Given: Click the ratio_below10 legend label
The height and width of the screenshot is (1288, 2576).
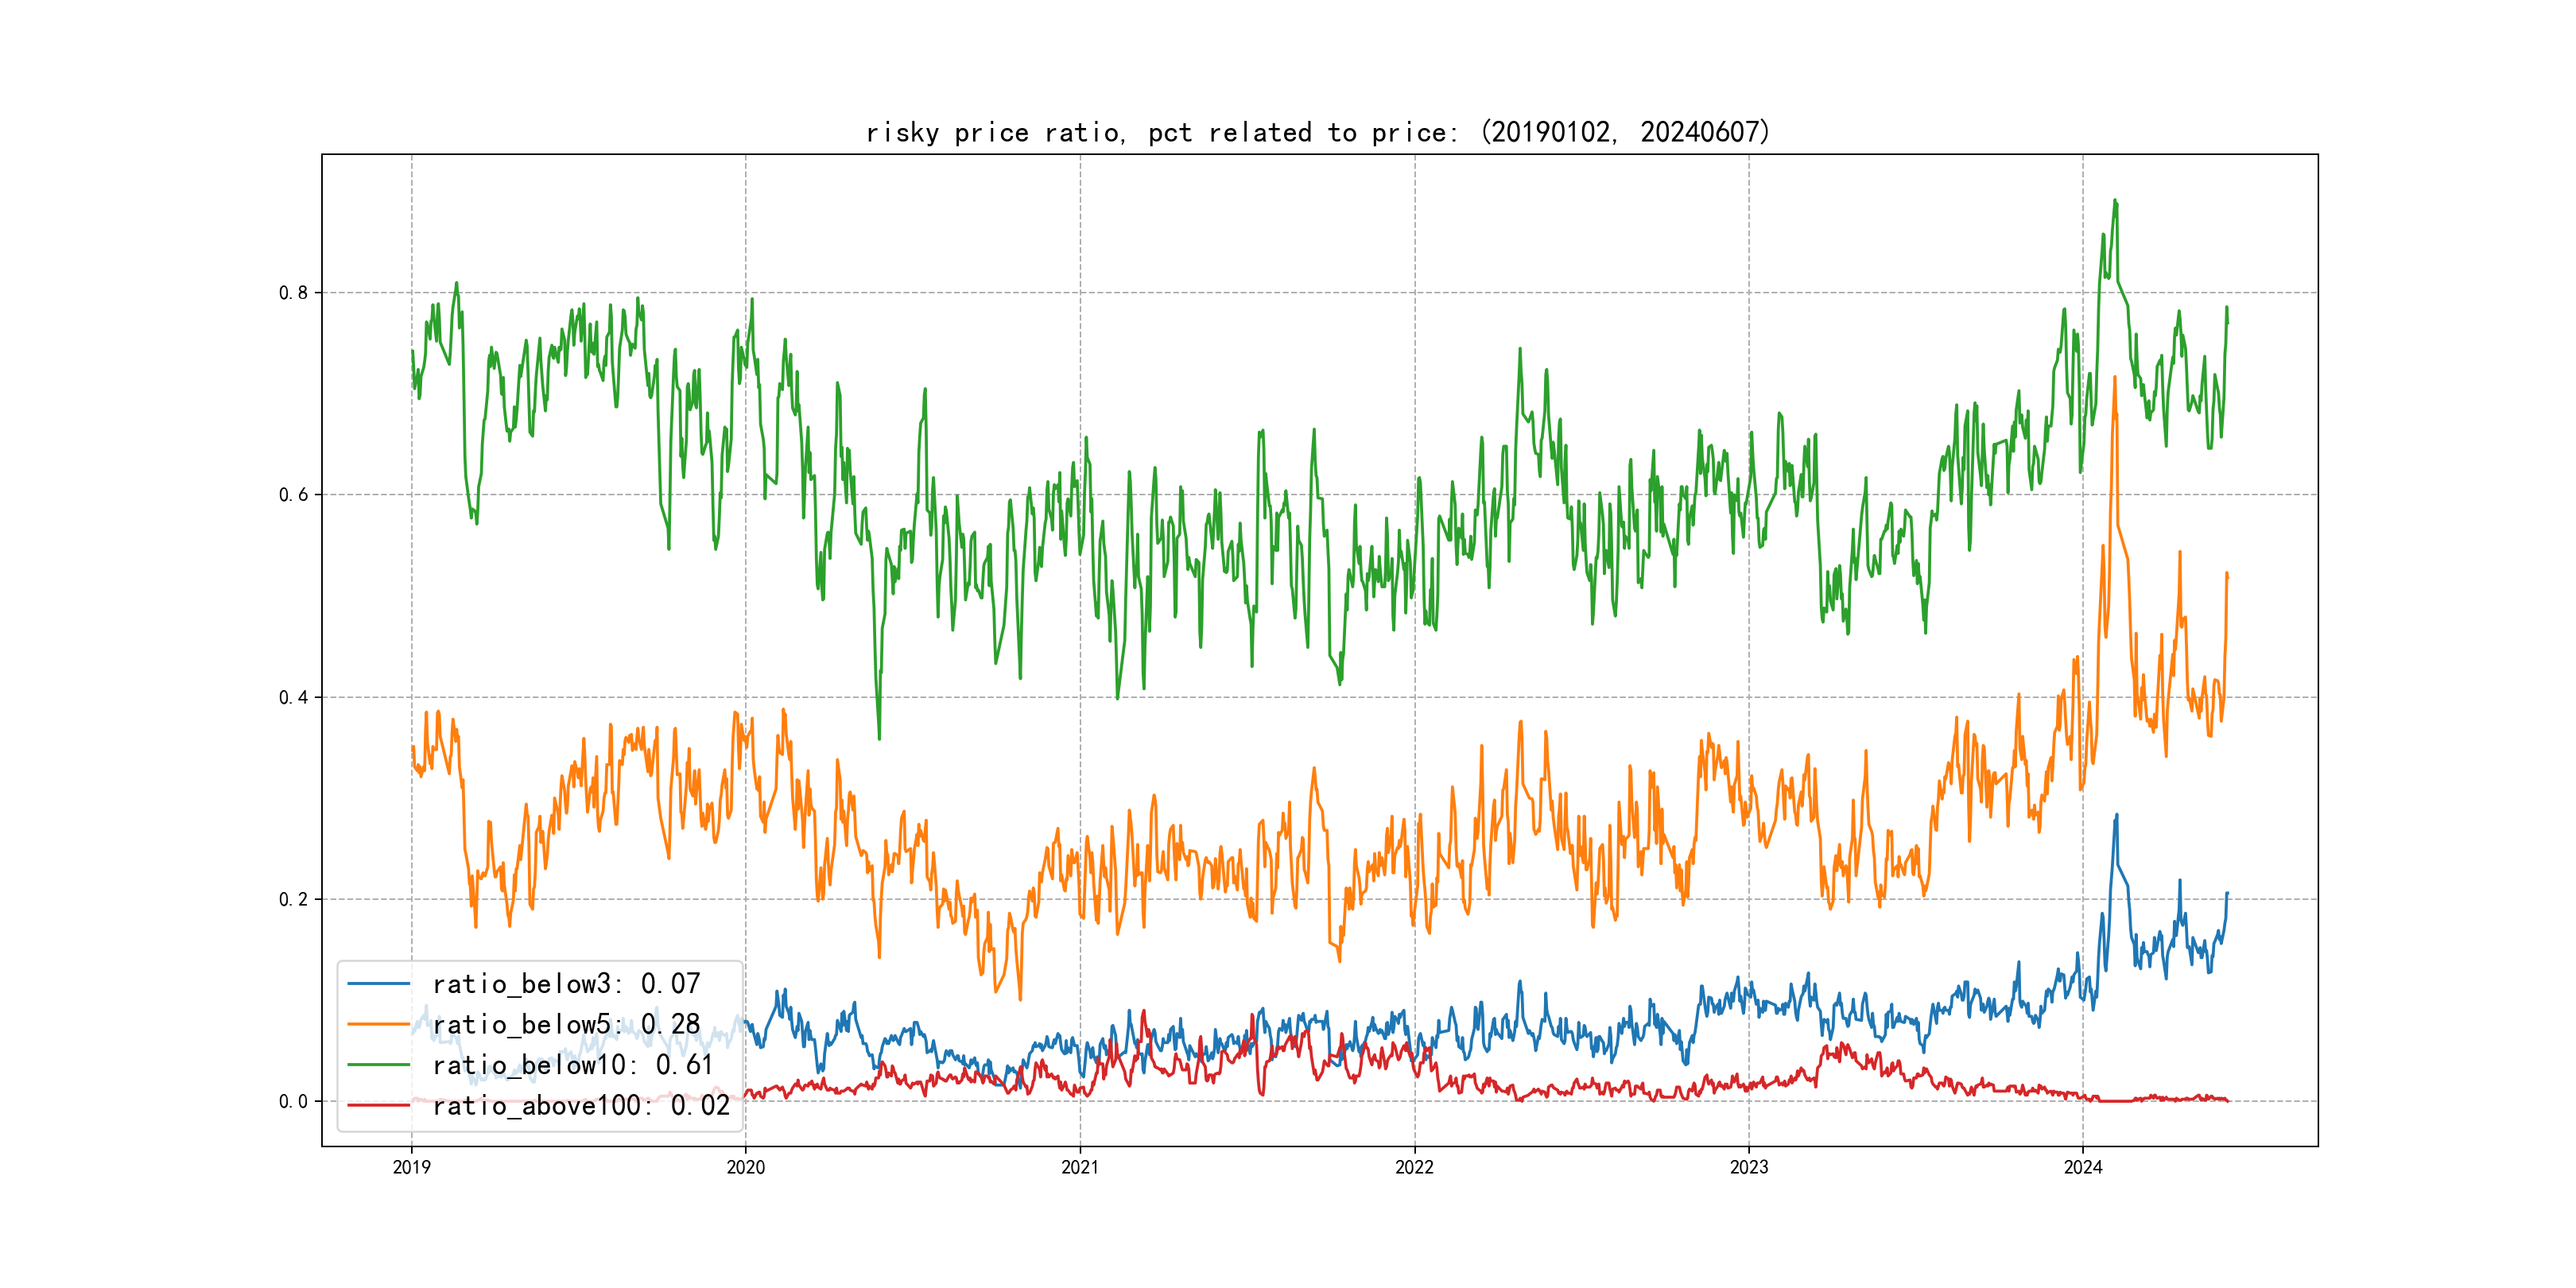Looking at the screenshot, I should 572,1065.
